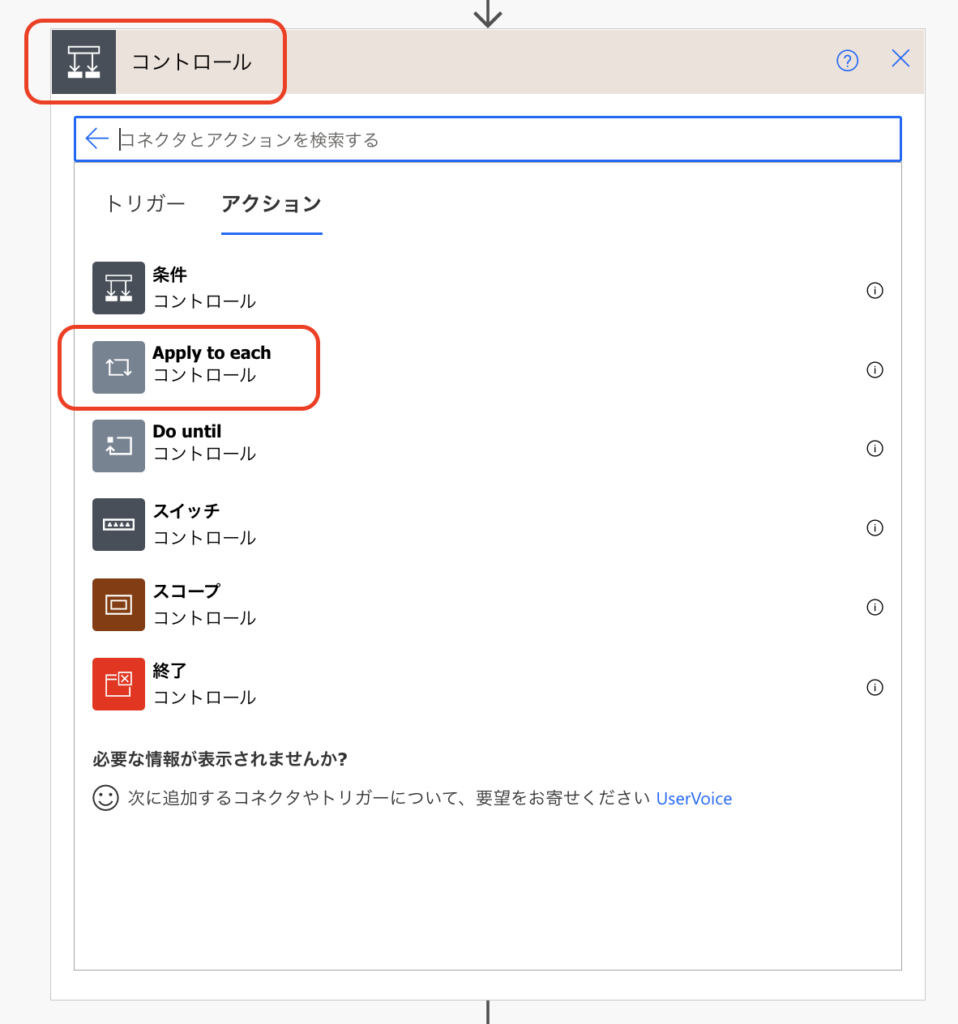Switch to the トリガー tab
The image size is (958, 1024).
pyautogui.click(x=145, y=204)
